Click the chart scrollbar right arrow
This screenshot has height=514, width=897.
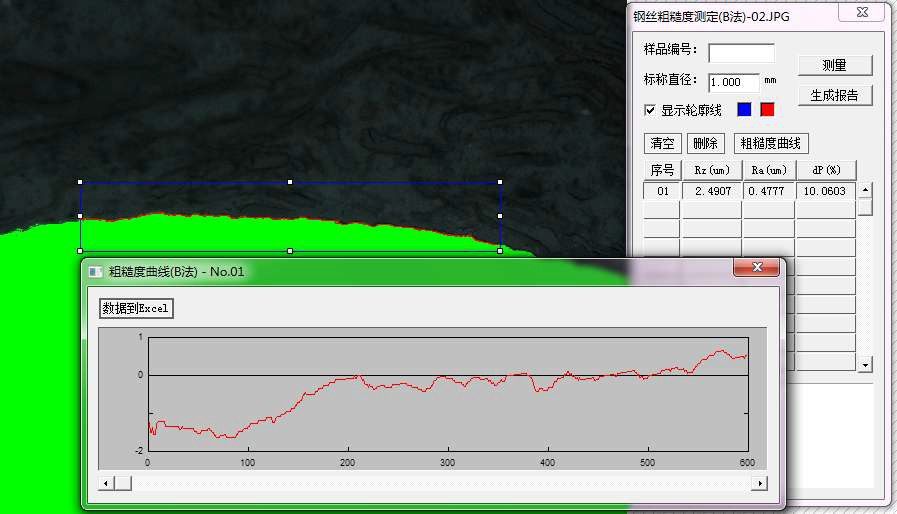pyautogui.click(x=760, y=484)
